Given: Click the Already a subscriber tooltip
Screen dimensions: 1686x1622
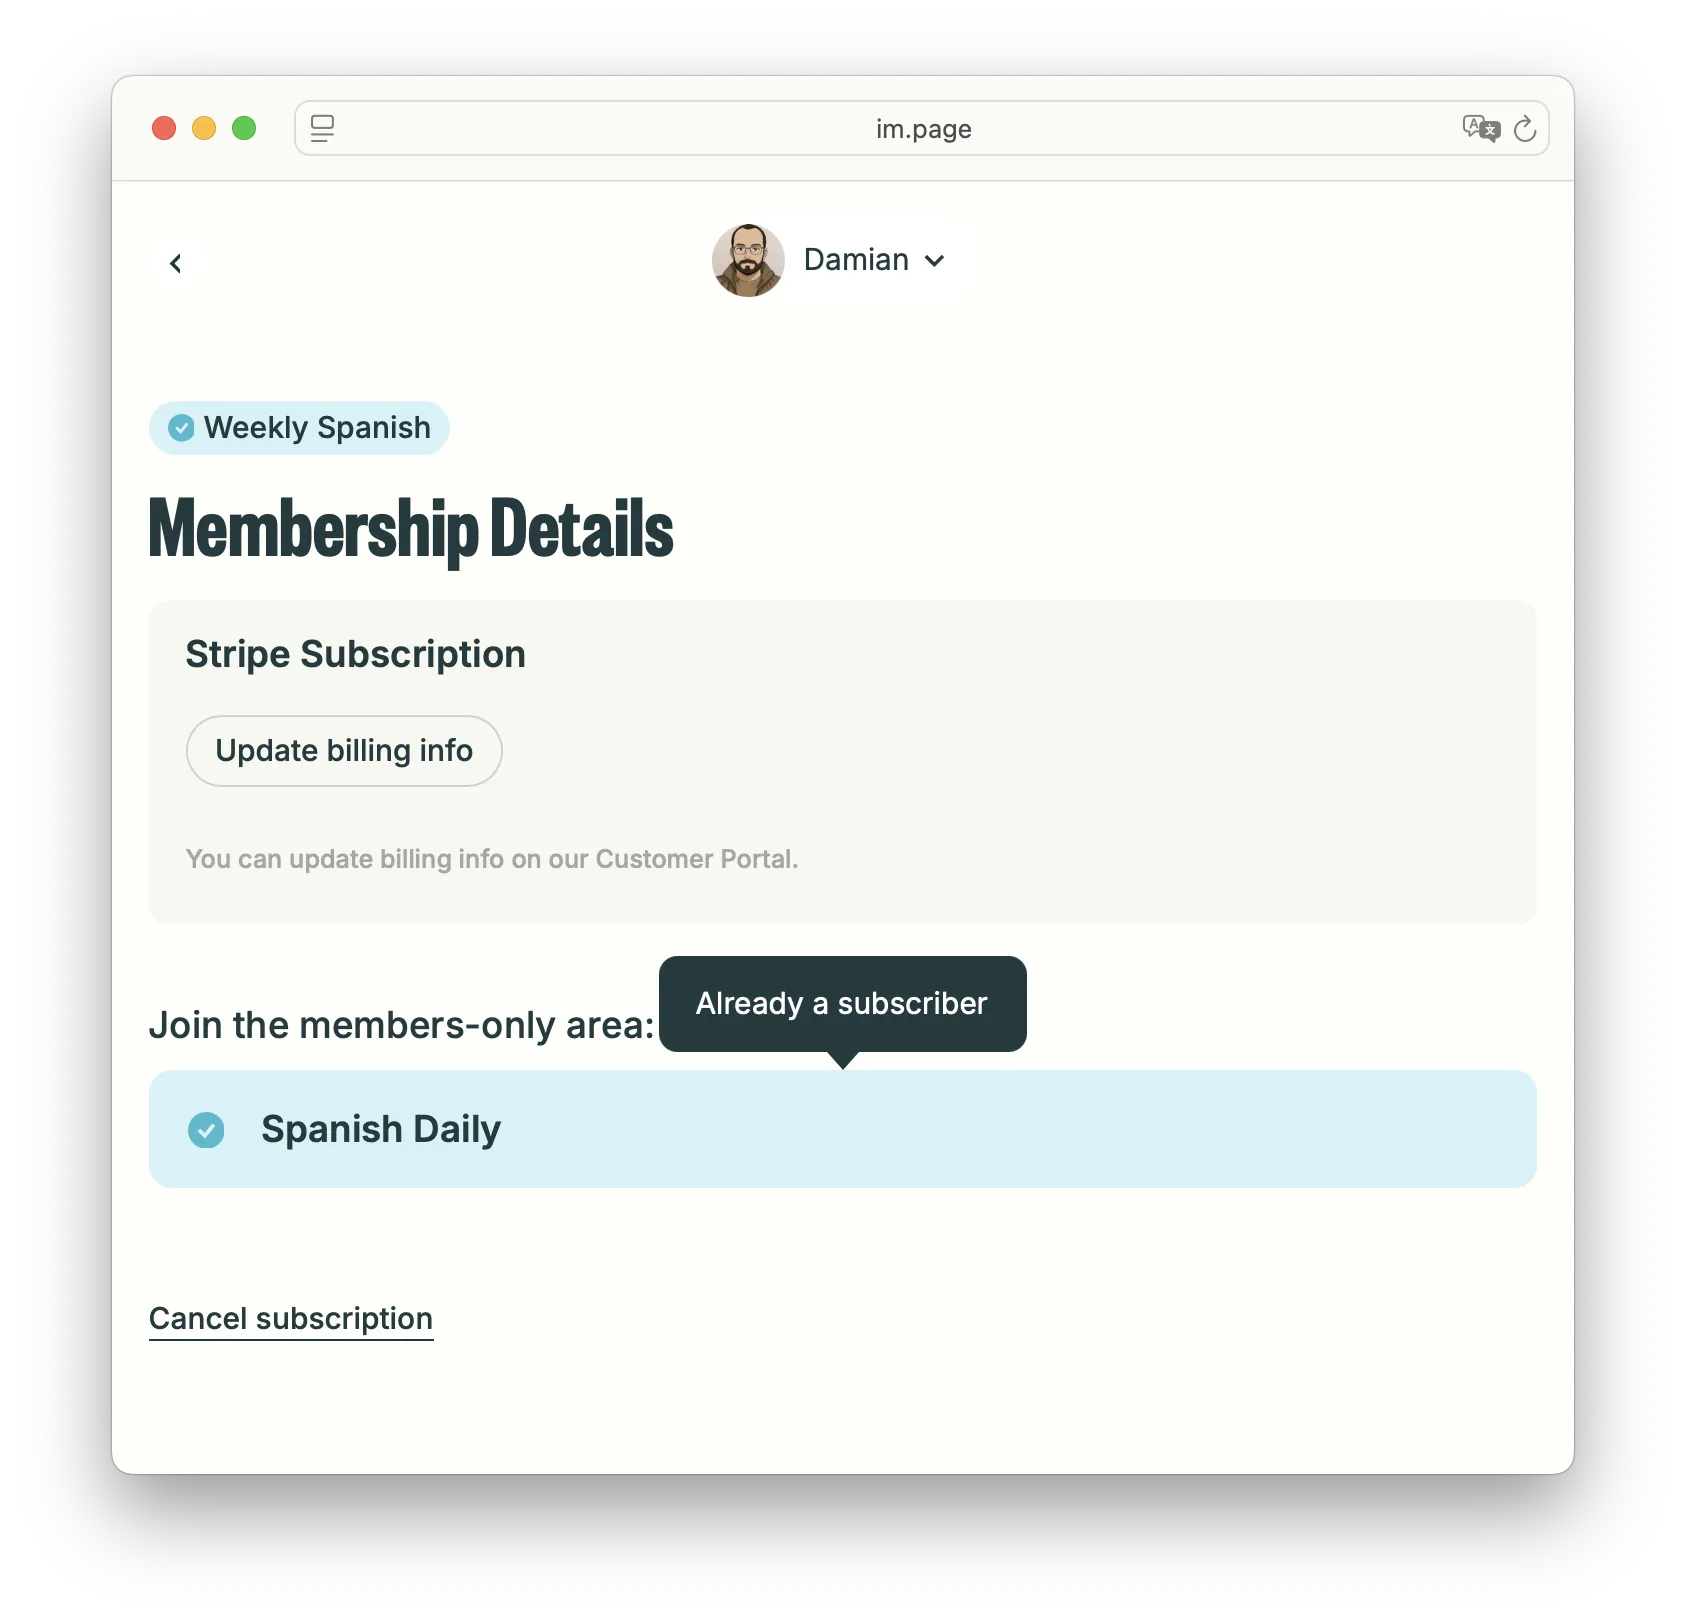Looking at the screenshot, I should pyautogui.click(x=842, y=1004).
